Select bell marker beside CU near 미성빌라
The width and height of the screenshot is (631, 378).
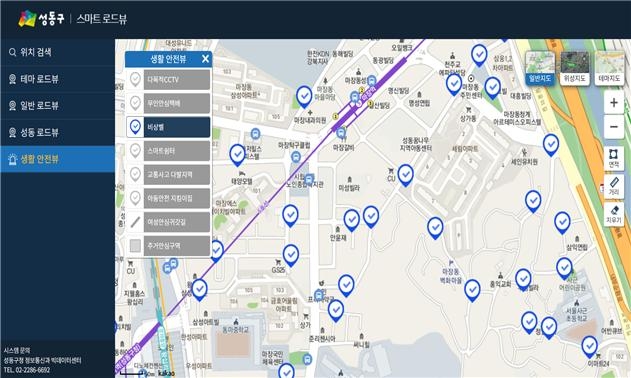405,176
